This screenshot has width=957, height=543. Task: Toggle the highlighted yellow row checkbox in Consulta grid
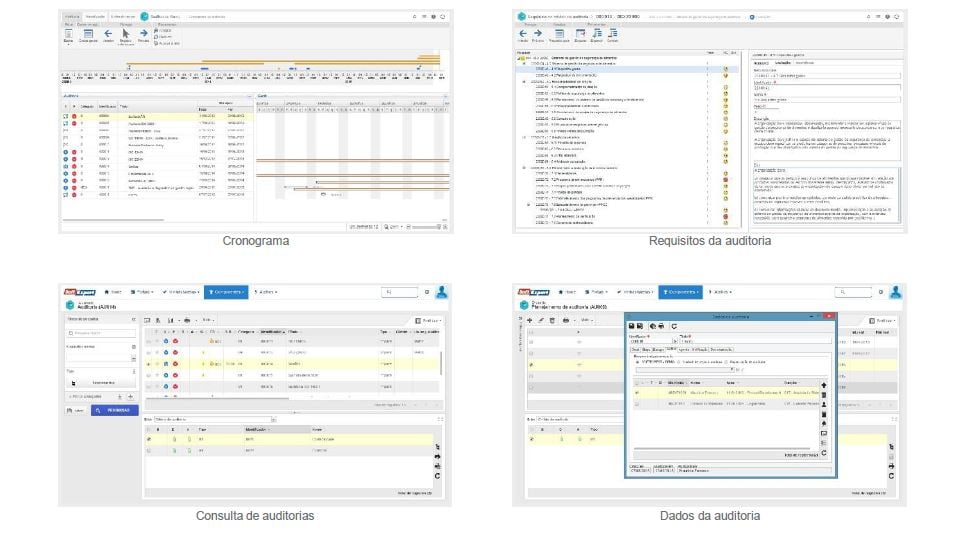point(150,364)
